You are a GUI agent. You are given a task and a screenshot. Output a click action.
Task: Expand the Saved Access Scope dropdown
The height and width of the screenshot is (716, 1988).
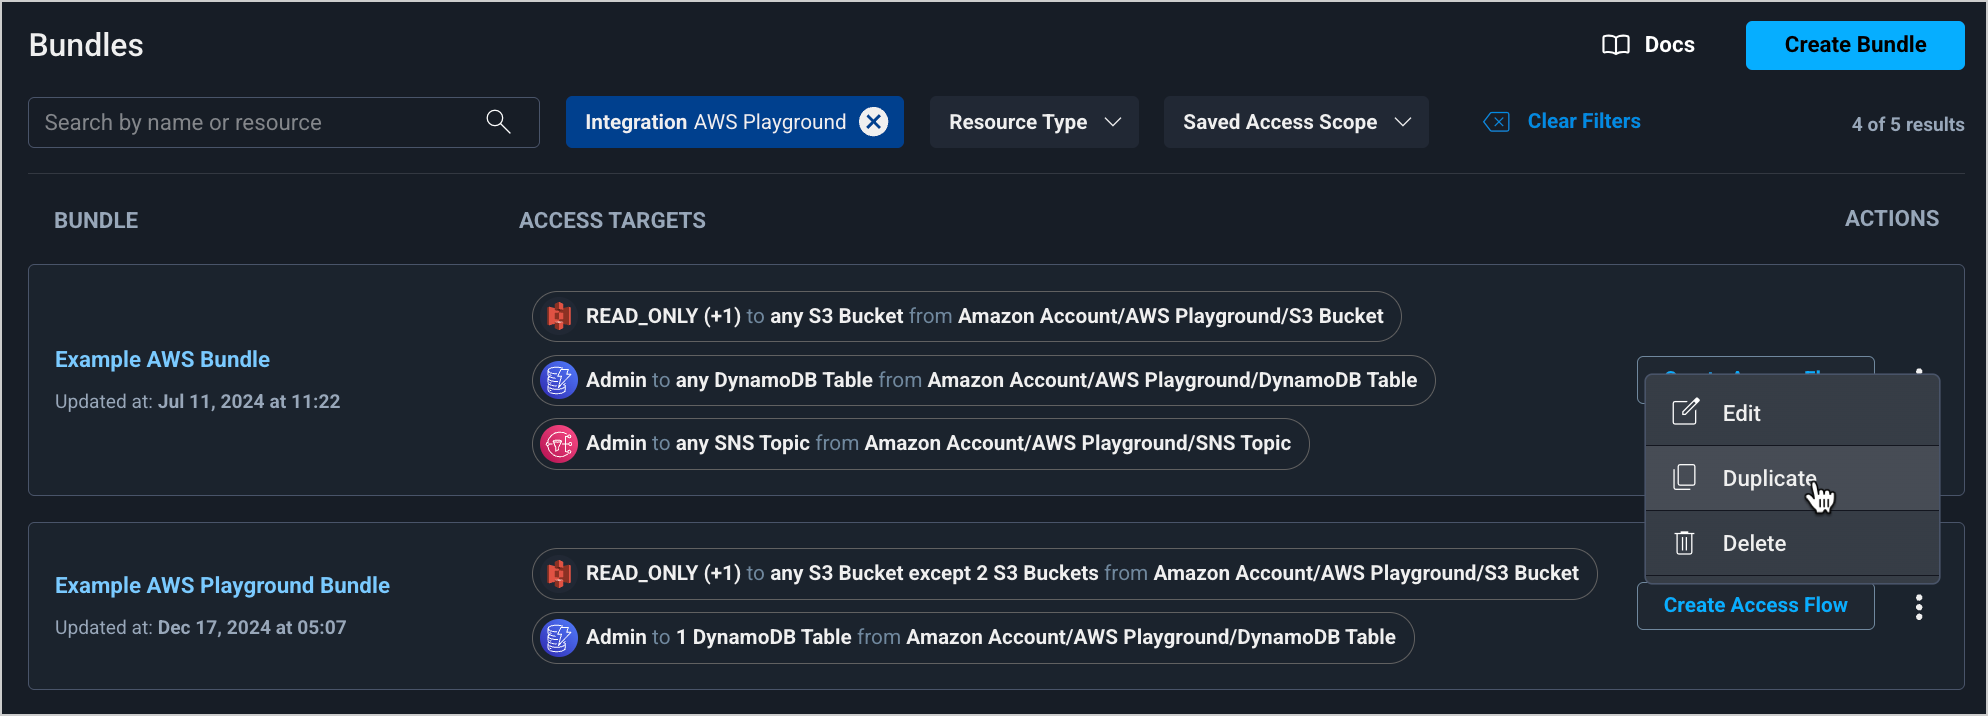point(1295,122)
